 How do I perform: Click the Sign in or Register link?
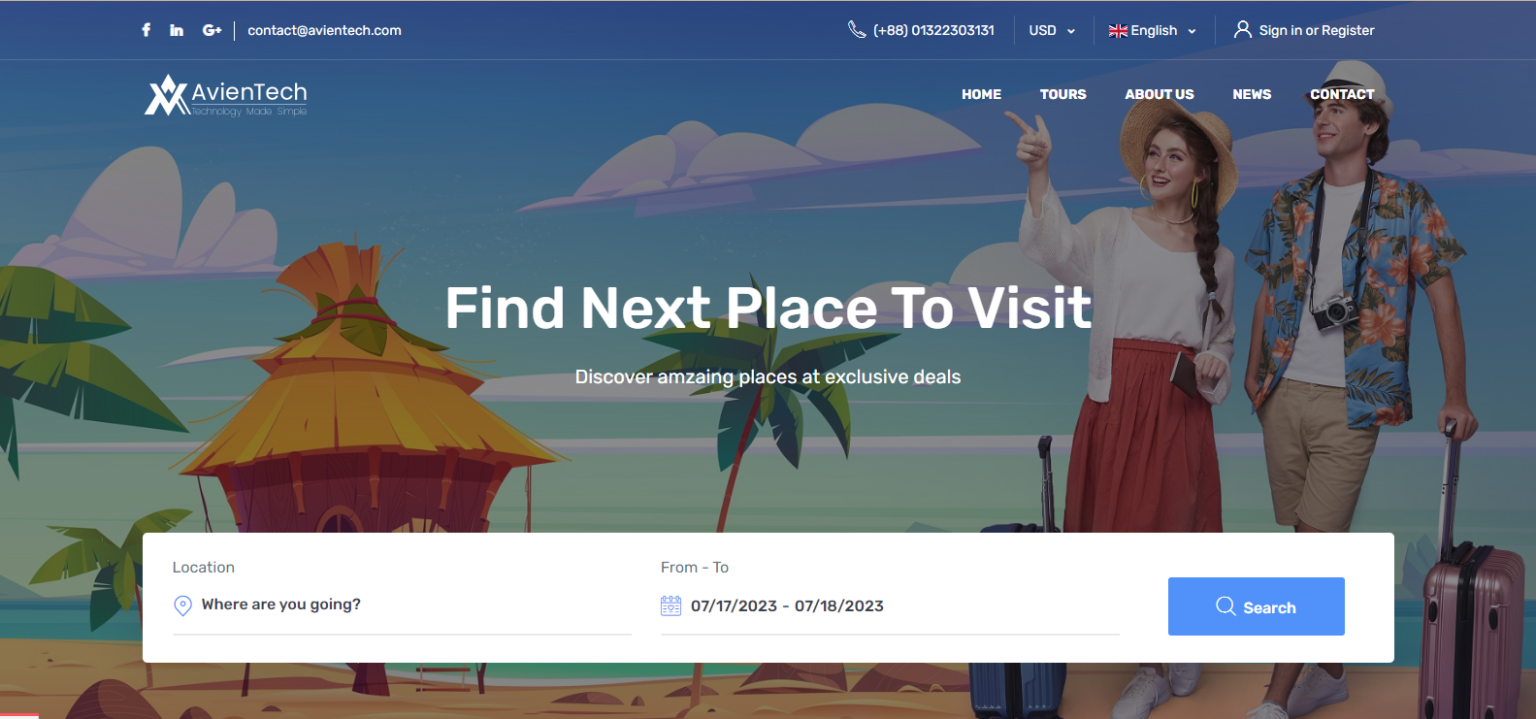[x=1316, y=30]
